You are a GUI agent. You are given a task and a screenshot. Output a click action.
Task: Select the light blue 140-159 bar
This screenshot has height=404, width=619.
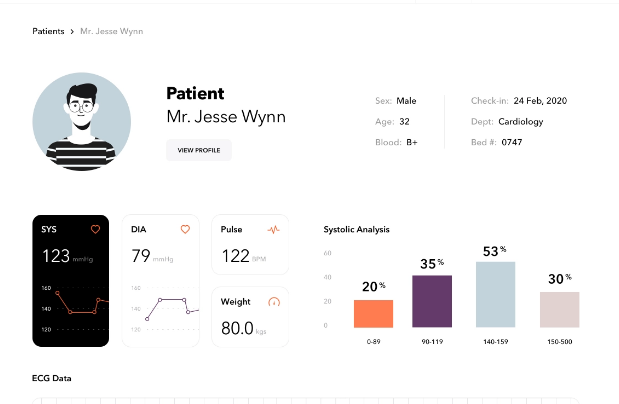[x=495, y=295]
